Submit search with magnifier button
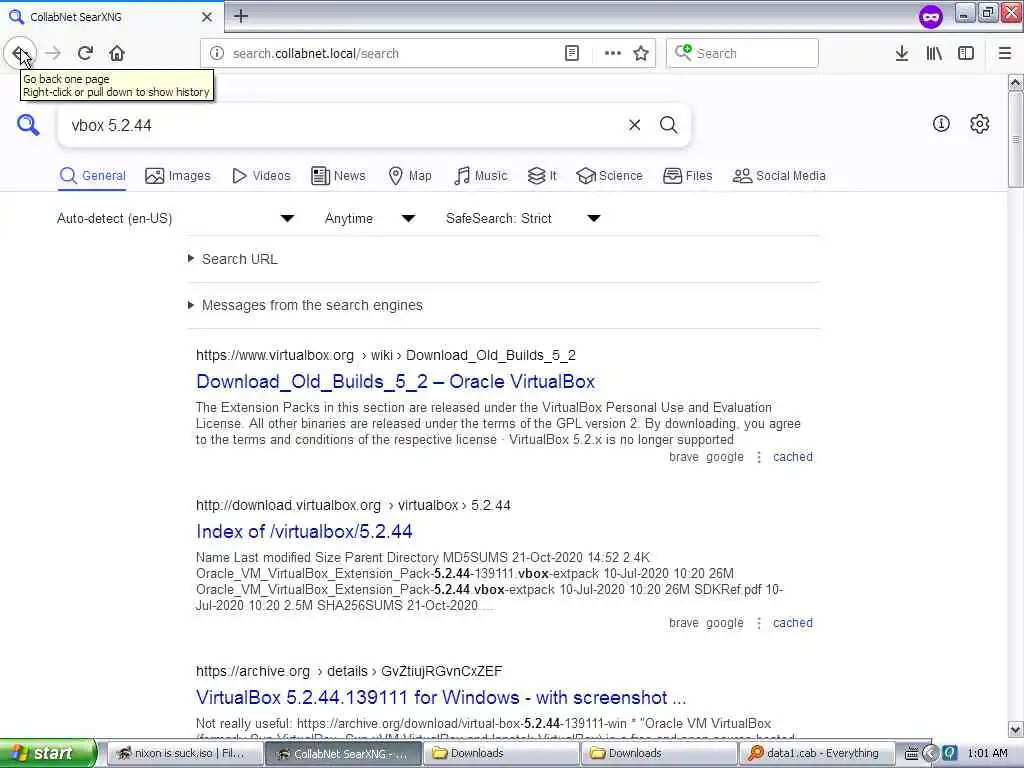Screen dimensions: 1024x768 tap(668, 125)
